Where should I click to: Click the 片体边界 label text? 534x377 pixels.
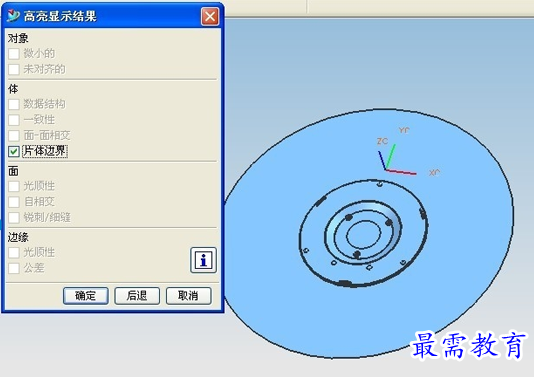(45, 151)
